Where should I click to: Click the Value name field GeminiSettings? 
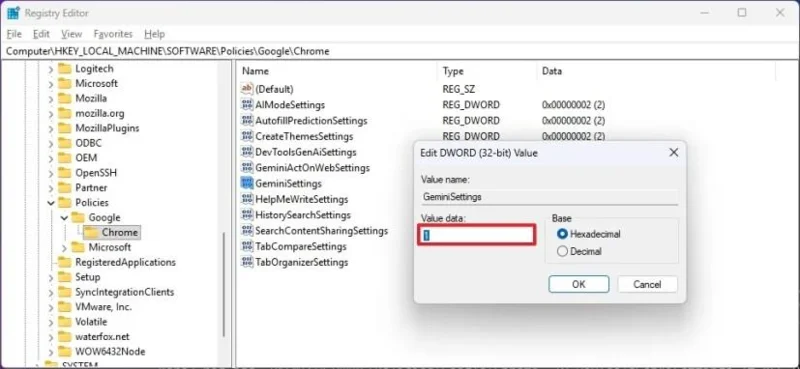(x=549, y=196)
